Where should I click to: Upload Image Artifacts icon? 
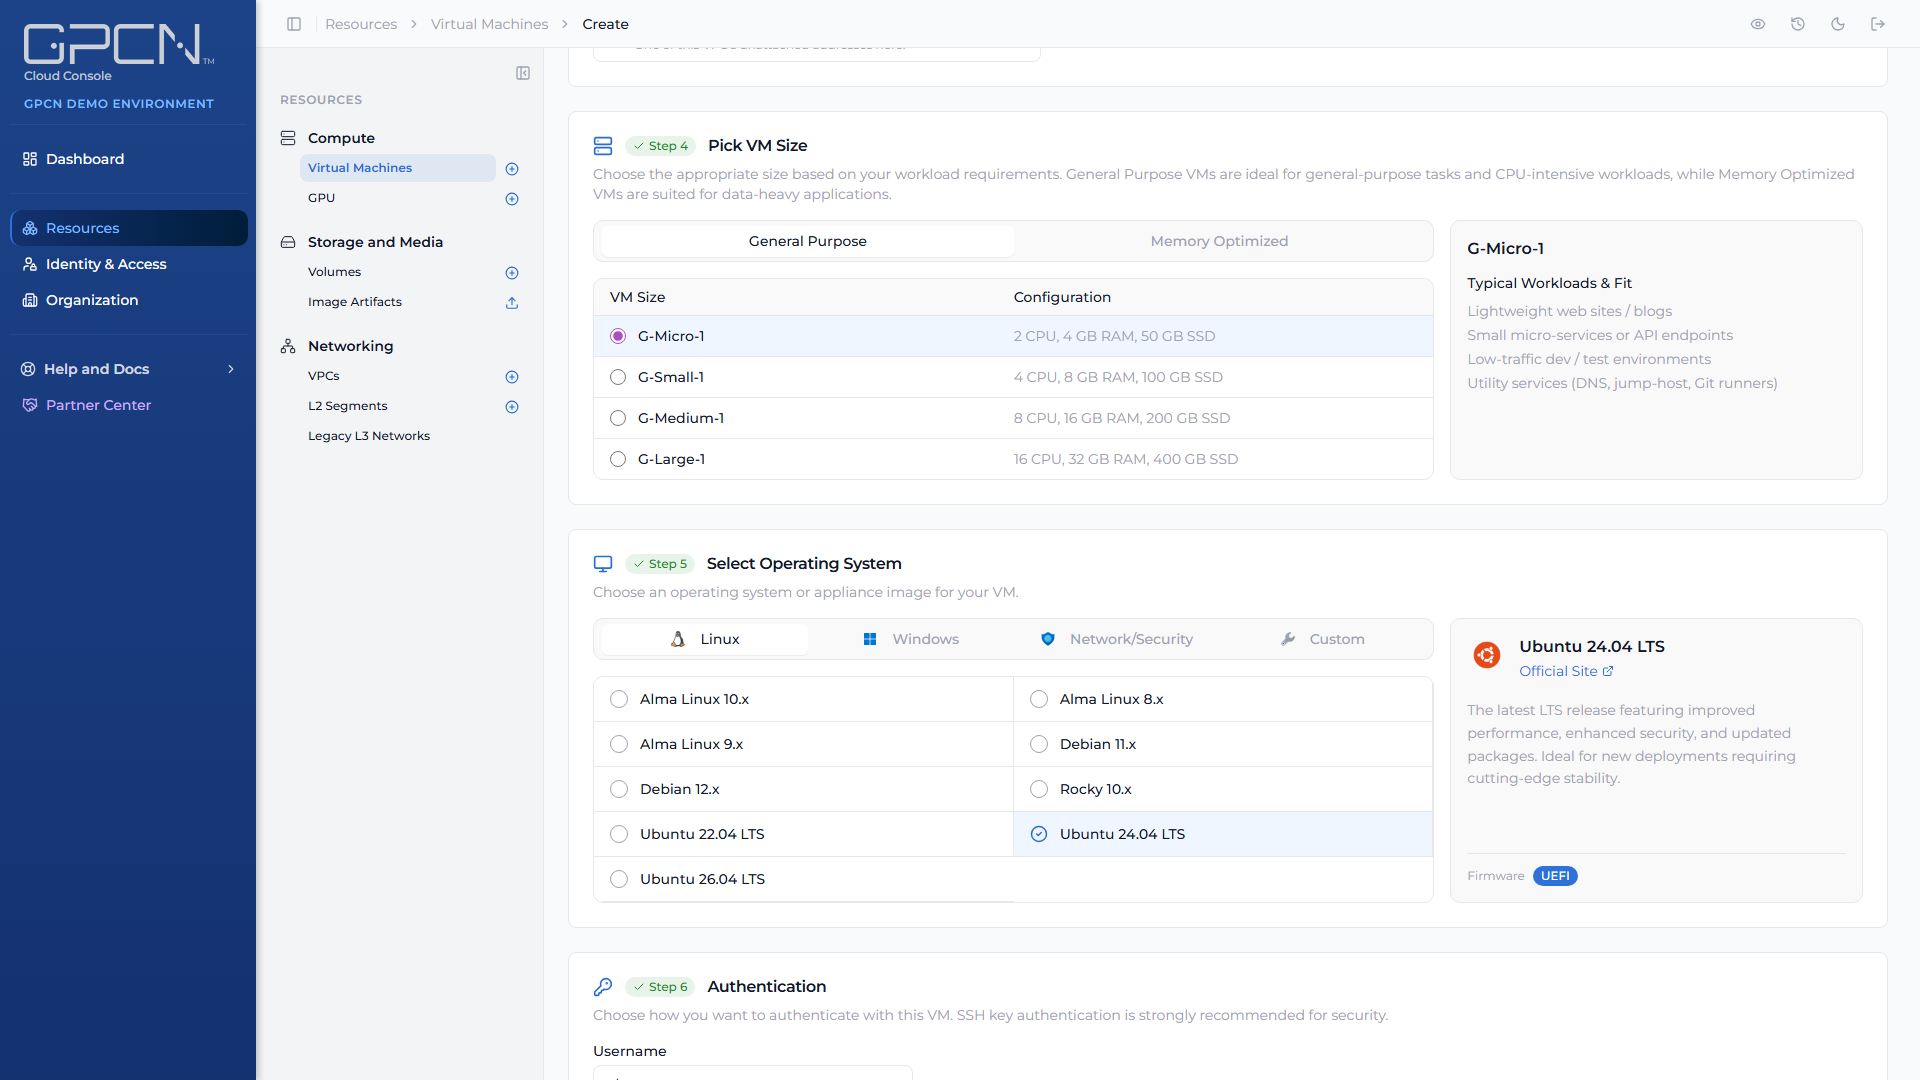point(512,303)
